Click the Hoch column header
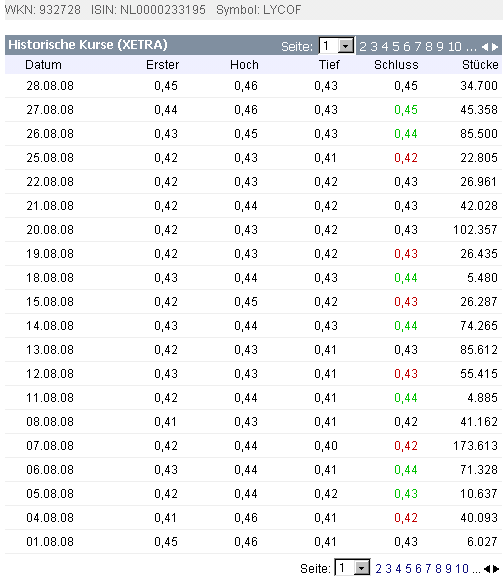This screenshot has width=503, height=581. [x=244, y=65]
